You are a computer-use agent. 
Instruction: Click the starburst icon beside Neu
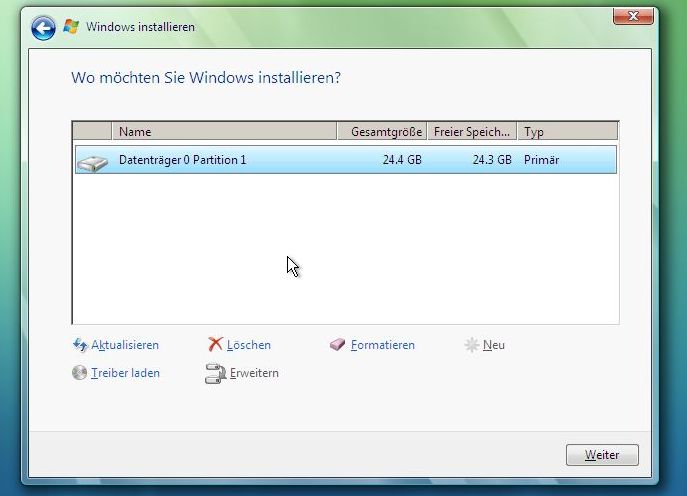(471, 345)
